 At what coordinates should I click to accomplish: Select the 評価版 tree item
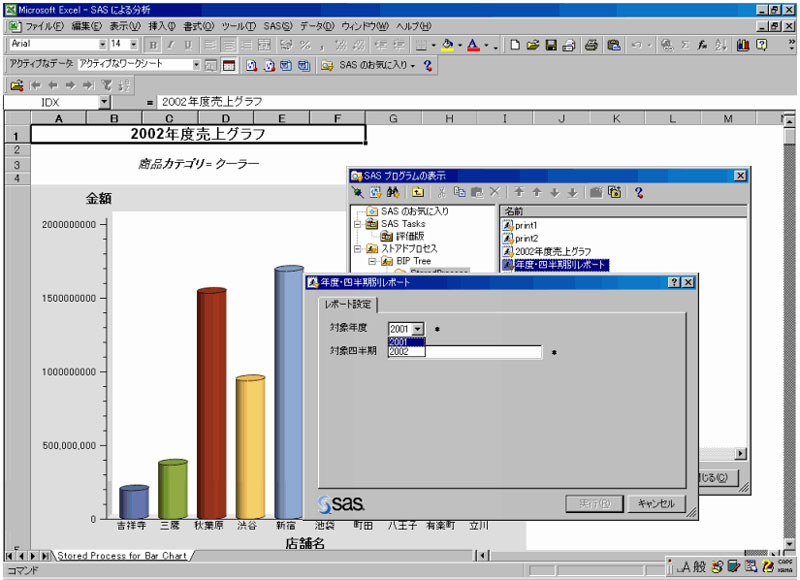point(410,236)
